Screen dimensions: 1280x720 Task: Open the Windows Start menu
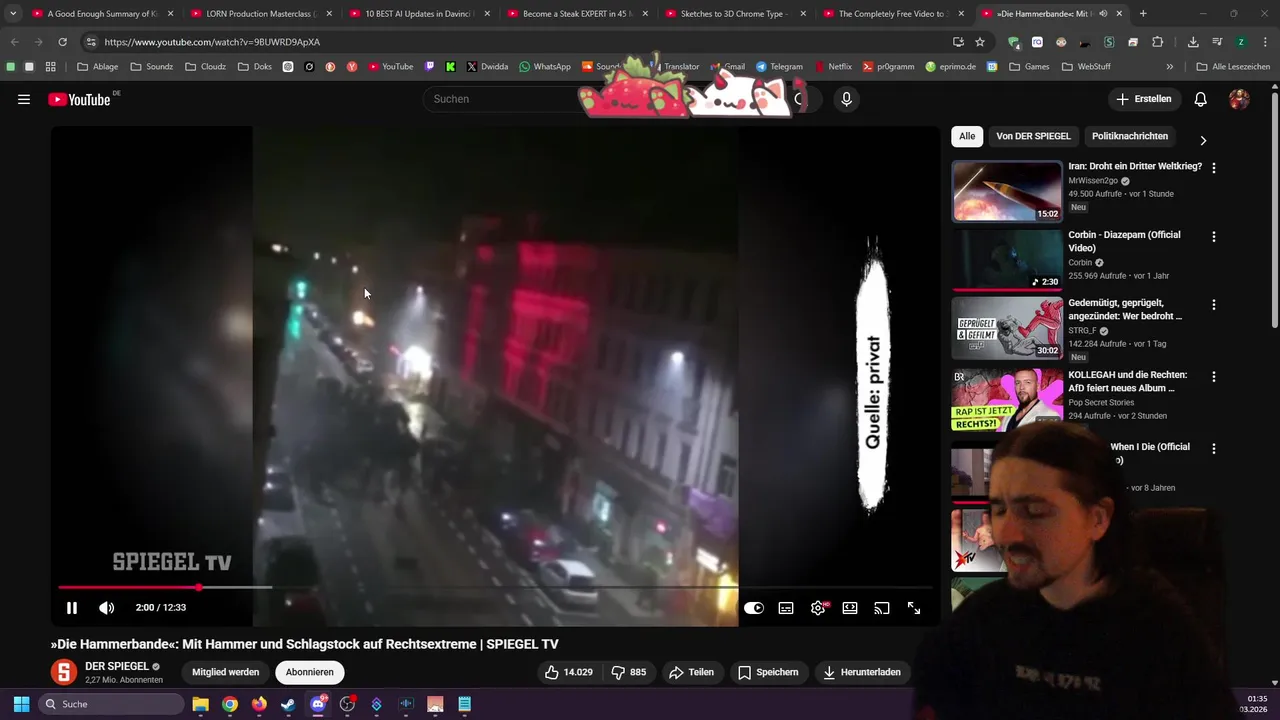(x=21, y=704)
